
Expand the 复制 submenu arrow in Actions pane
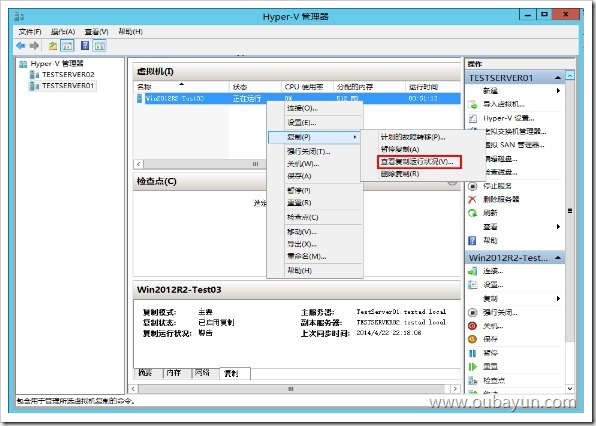pyautogui.click(x=558, y=299)
